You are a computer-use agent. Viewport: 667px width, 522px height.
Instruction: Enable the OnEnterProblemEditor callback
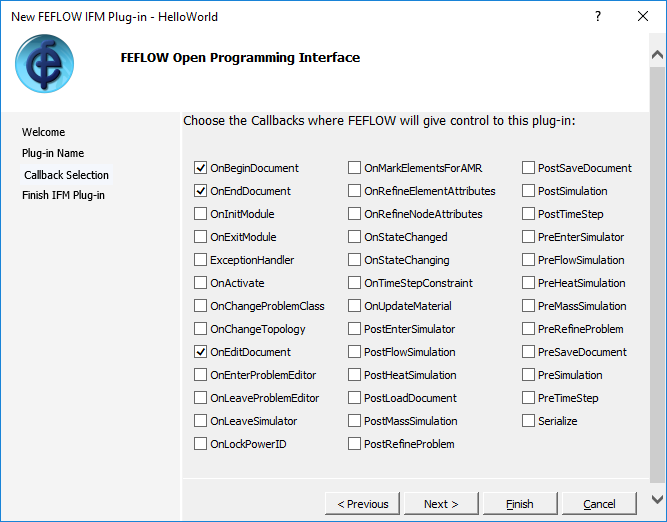pos(200,375)
